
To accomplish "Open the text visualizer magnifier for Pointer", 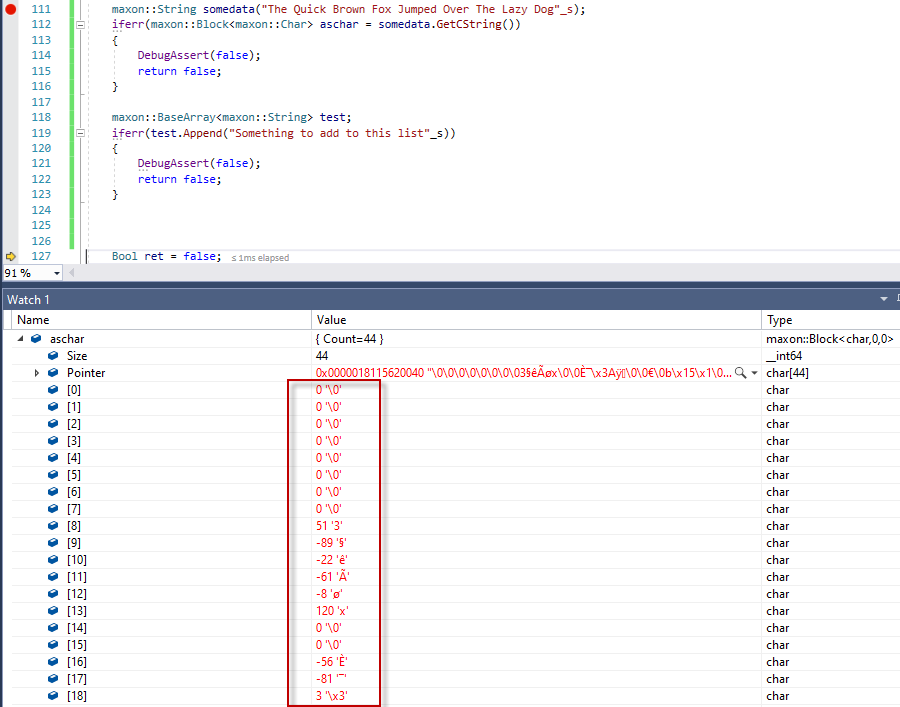I will click(740, 372).
